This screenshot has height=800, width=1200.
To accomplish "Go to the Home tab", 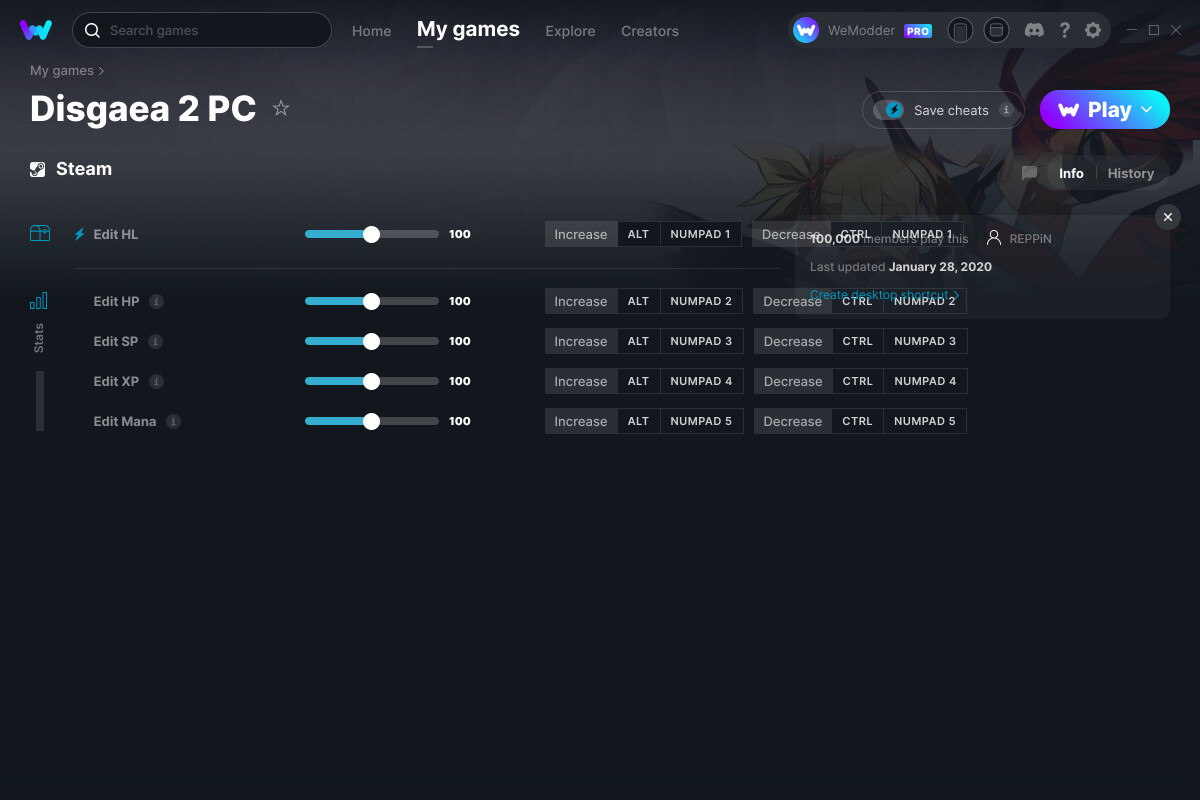I will coord(372,31).
